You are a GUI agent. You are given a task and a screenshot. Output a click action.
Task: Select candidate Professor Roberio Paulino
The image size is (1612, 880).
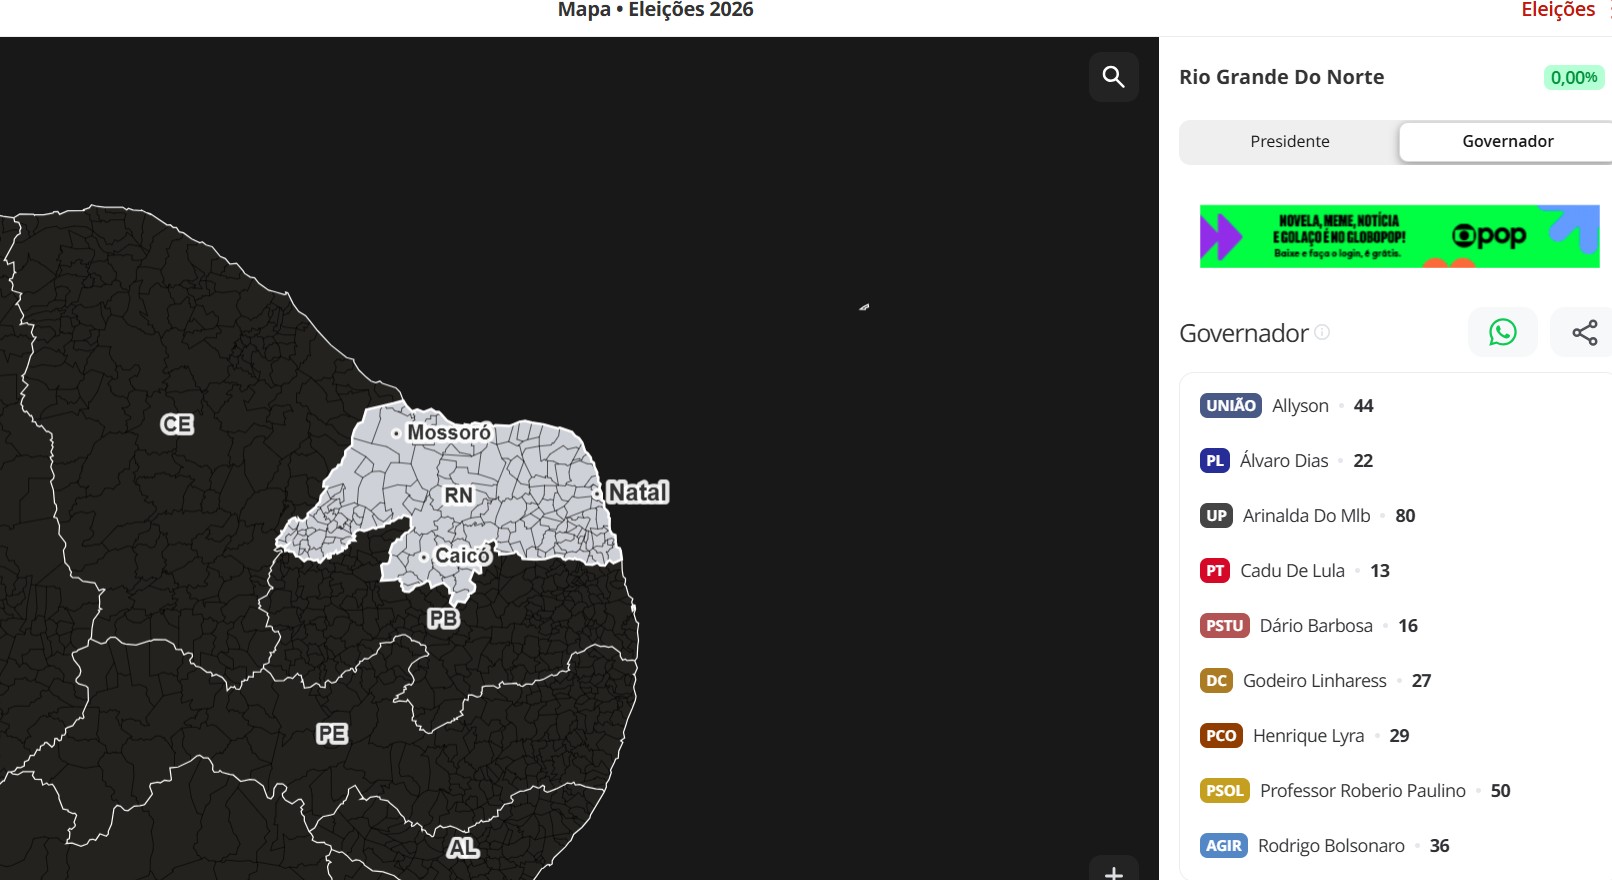tap(1362, 790)
